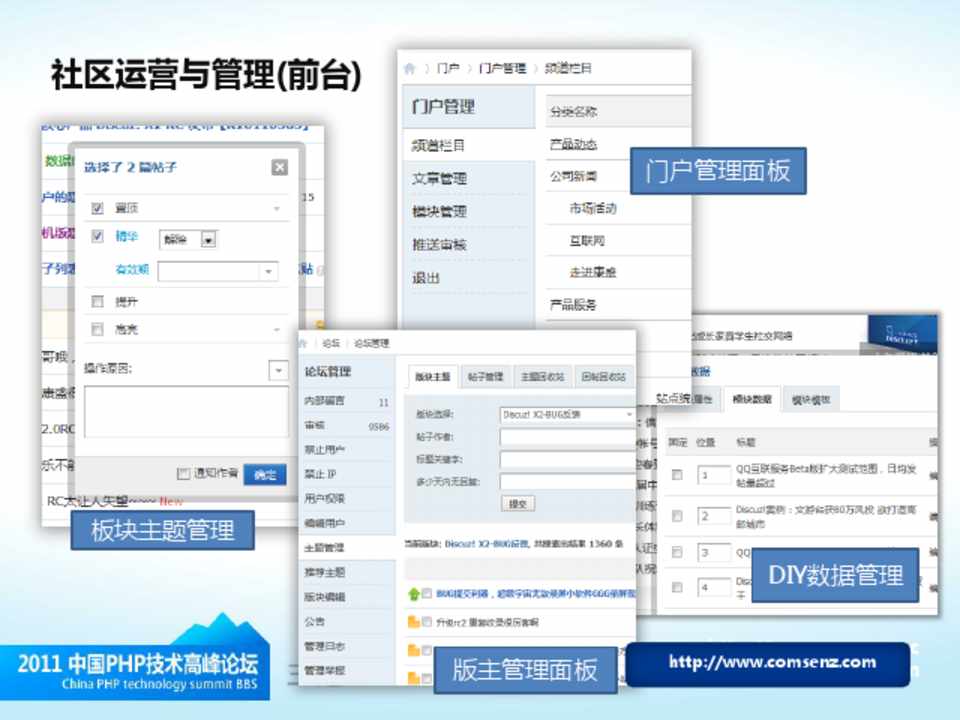
Task: Click the home icon in portal breadcrumb
Action: (x=409, y=69)
